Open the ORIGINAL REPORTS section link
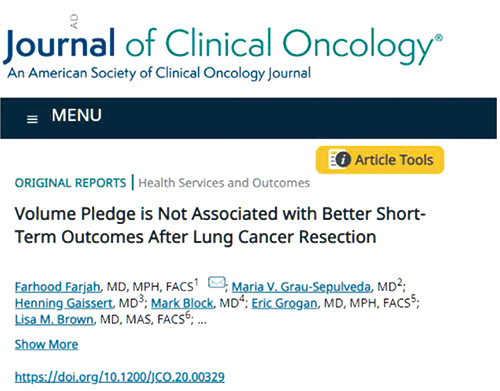The height and width of the screenshot is (391, 500). coord(70,183)
